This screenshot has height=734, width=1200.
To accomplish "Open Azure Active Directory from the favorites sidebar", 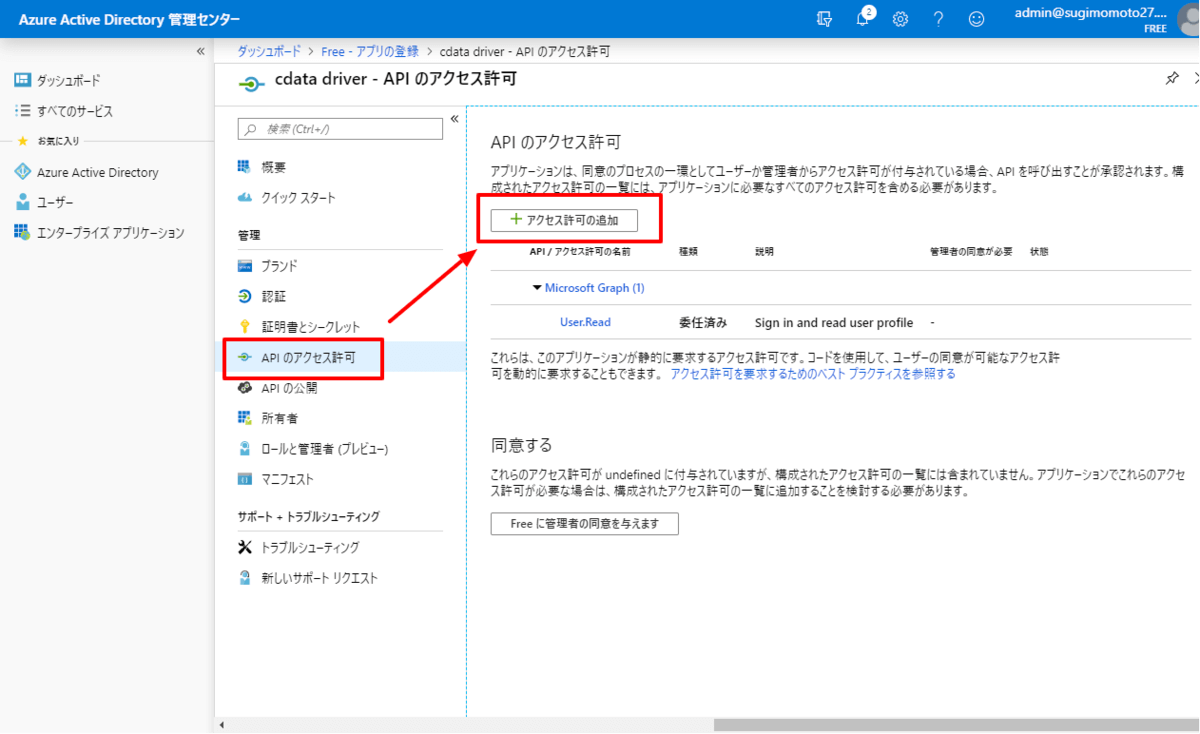I will click(97, 172).
